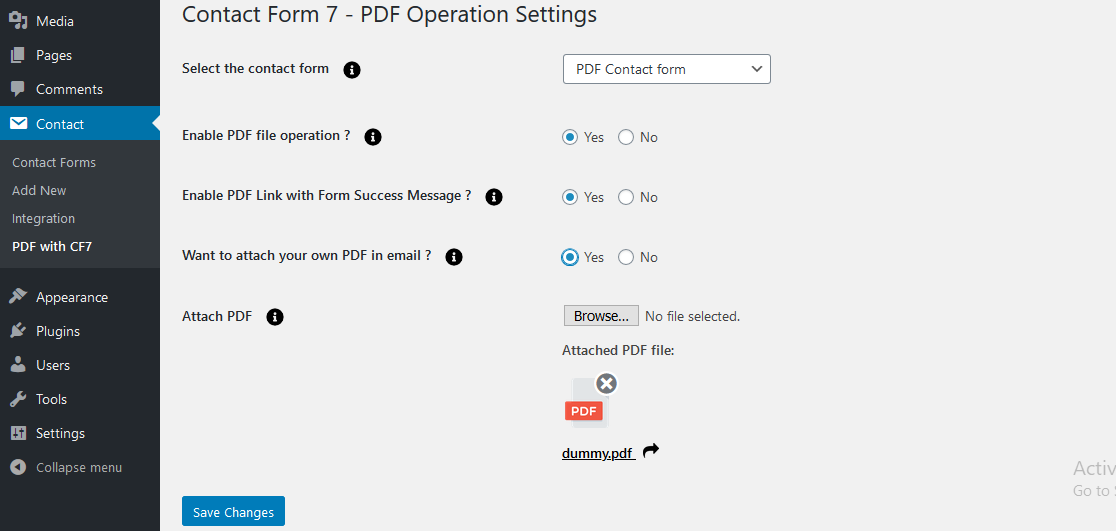Click info icon for Enable PDF file operation
This screenshot has height=531, width=1116.
(x=373, y=137)
